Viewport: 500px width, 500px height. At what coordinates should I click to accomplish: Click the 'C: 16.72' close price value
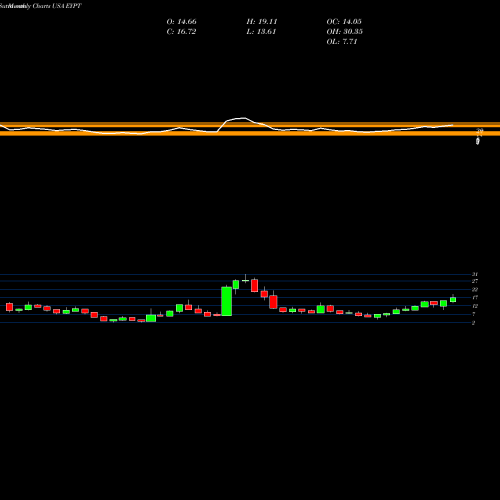(x=181, y=32)
